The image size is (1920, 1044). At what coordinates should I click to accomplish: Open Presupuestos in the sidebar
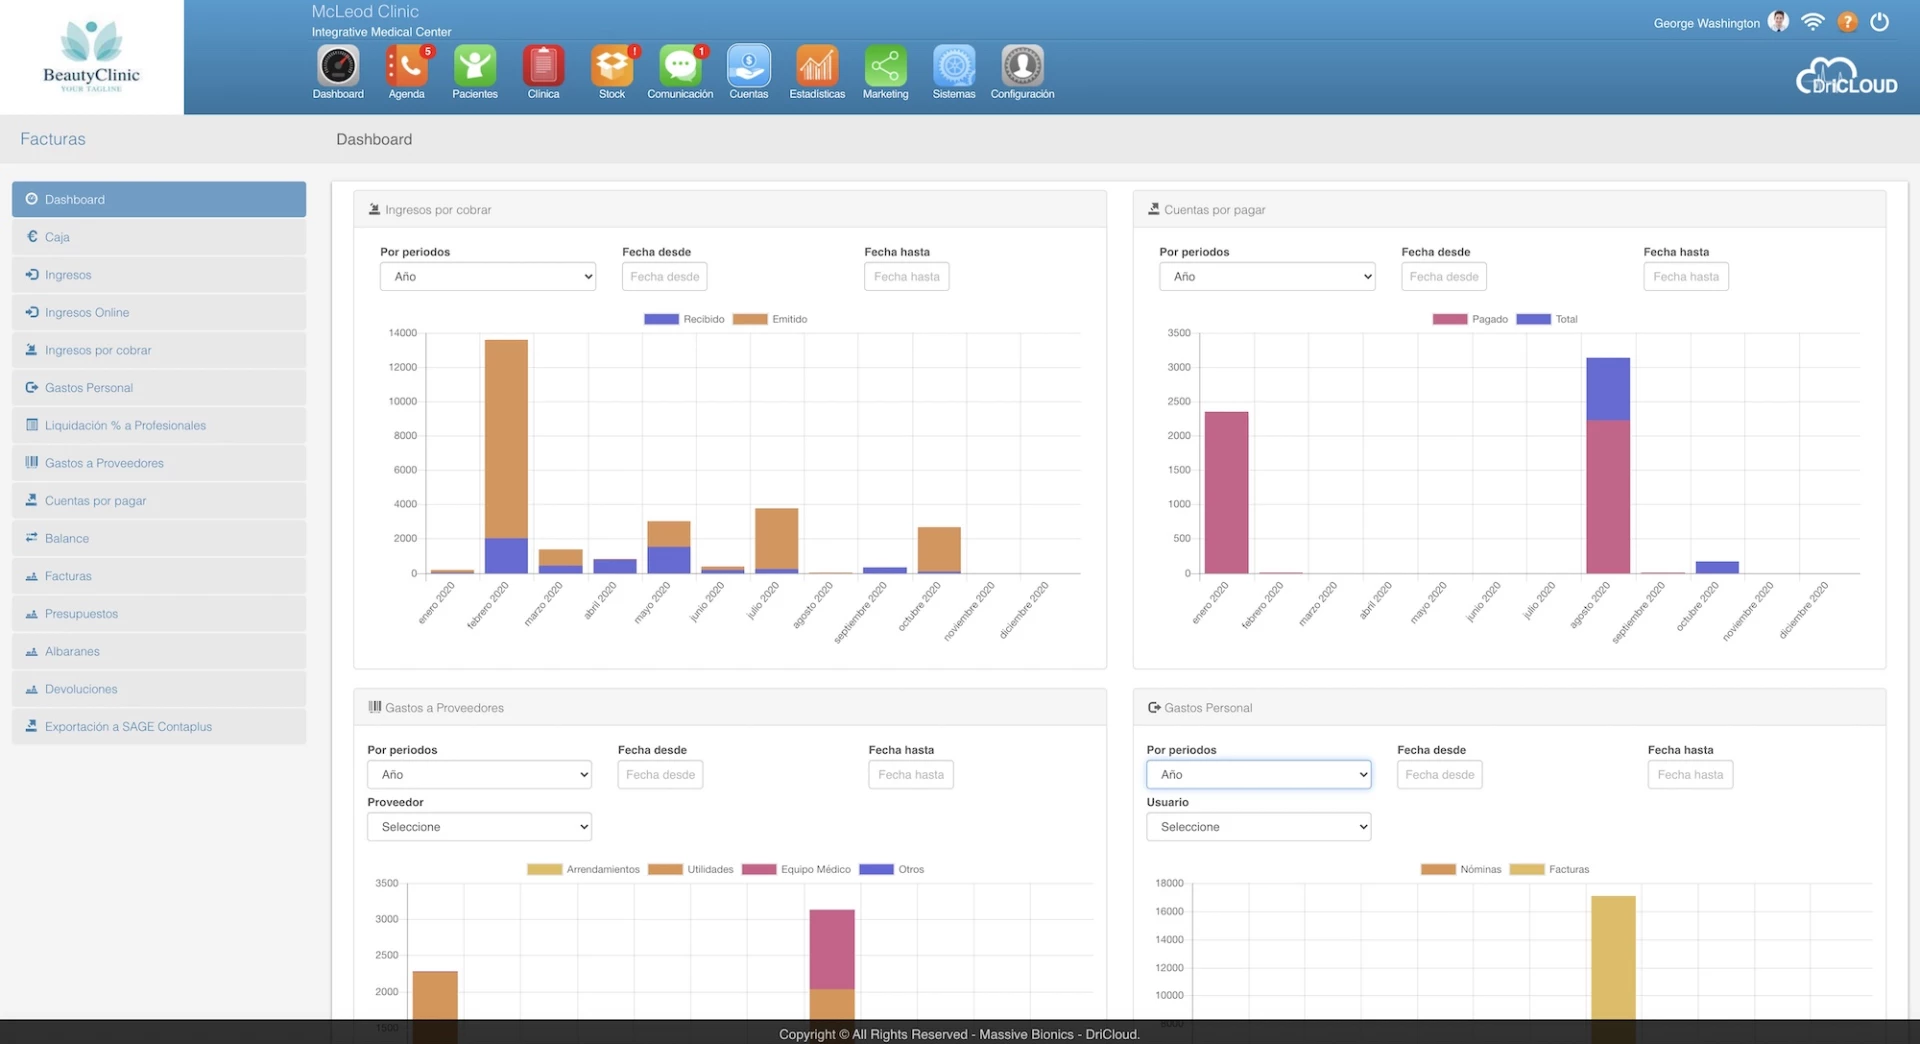pyautogui.click(x=81, y=614)
